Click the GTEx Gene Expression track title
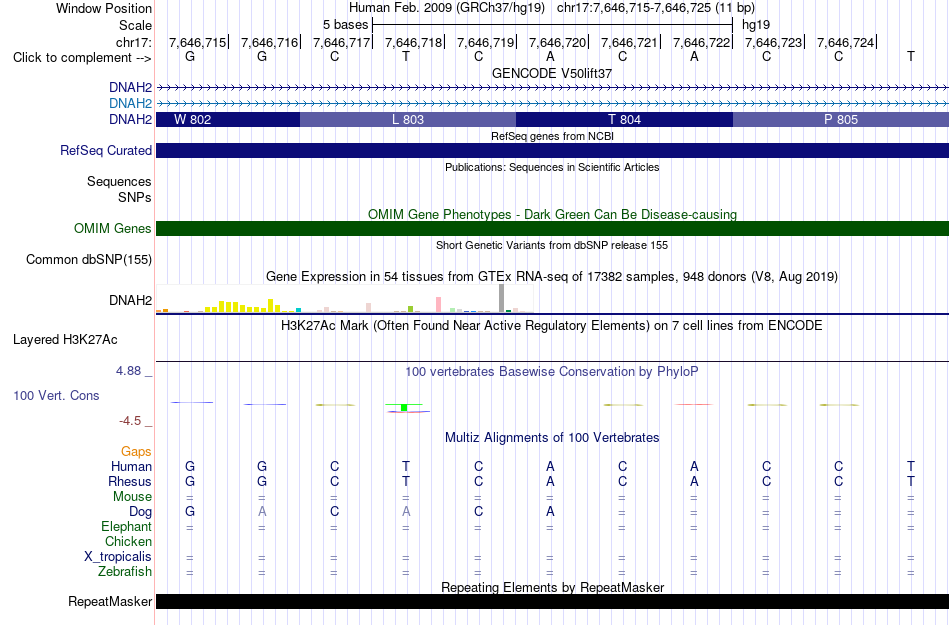Screen dimensions: 950x625 [552, 277]
